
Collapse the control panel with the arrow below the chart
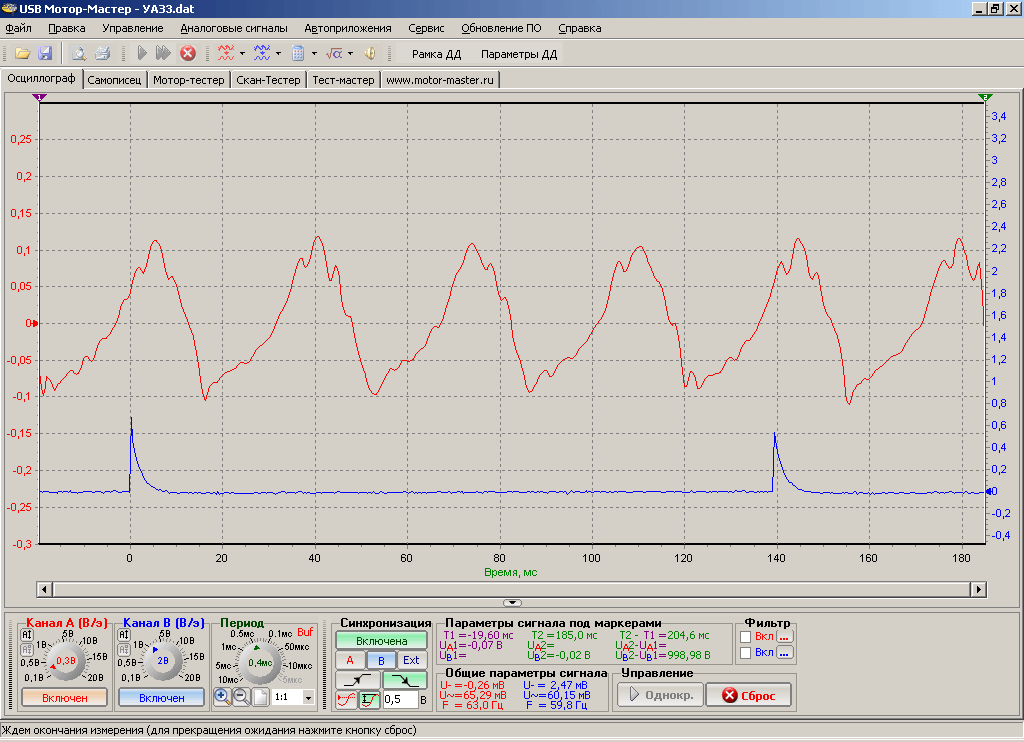click(513, 602)
